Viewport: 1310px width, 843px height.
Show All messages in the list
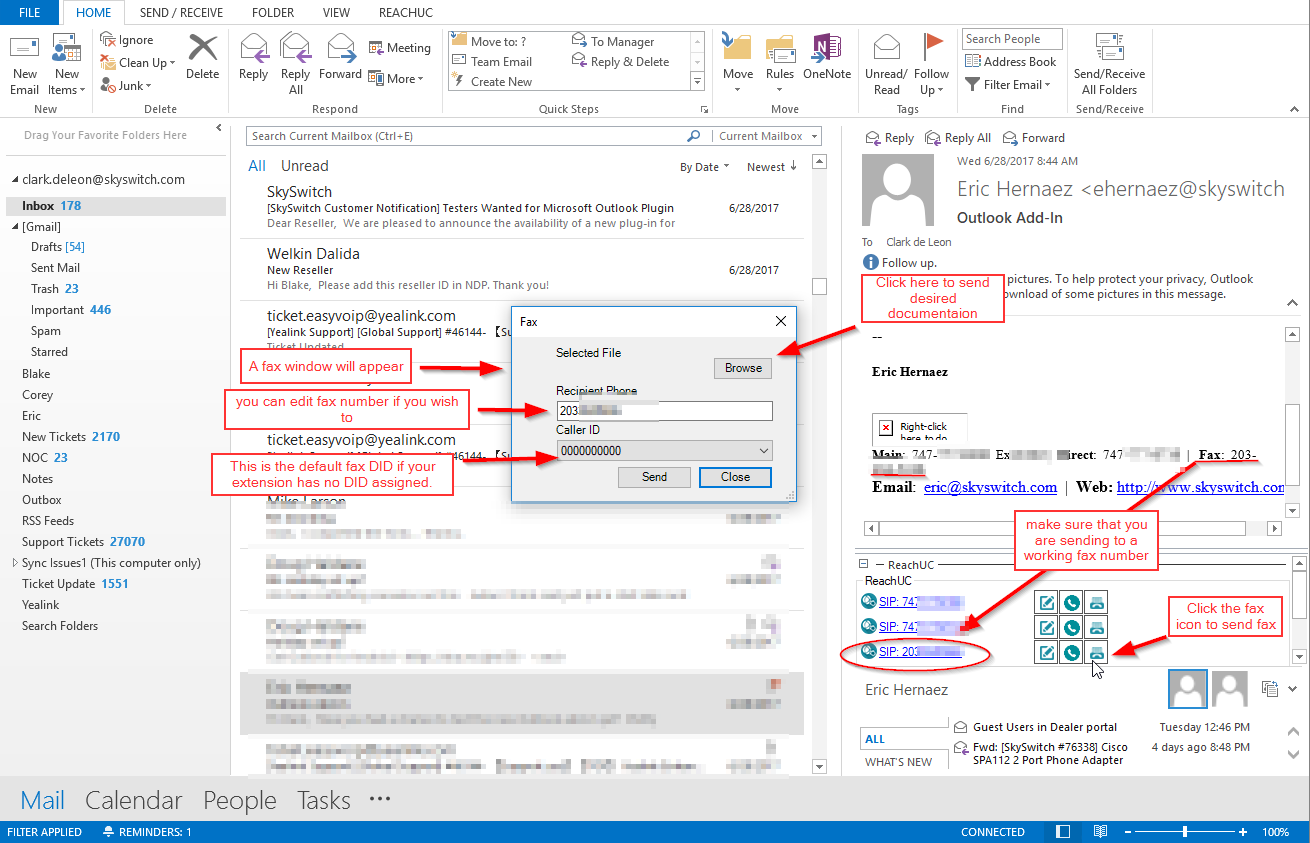pos(257,166)
